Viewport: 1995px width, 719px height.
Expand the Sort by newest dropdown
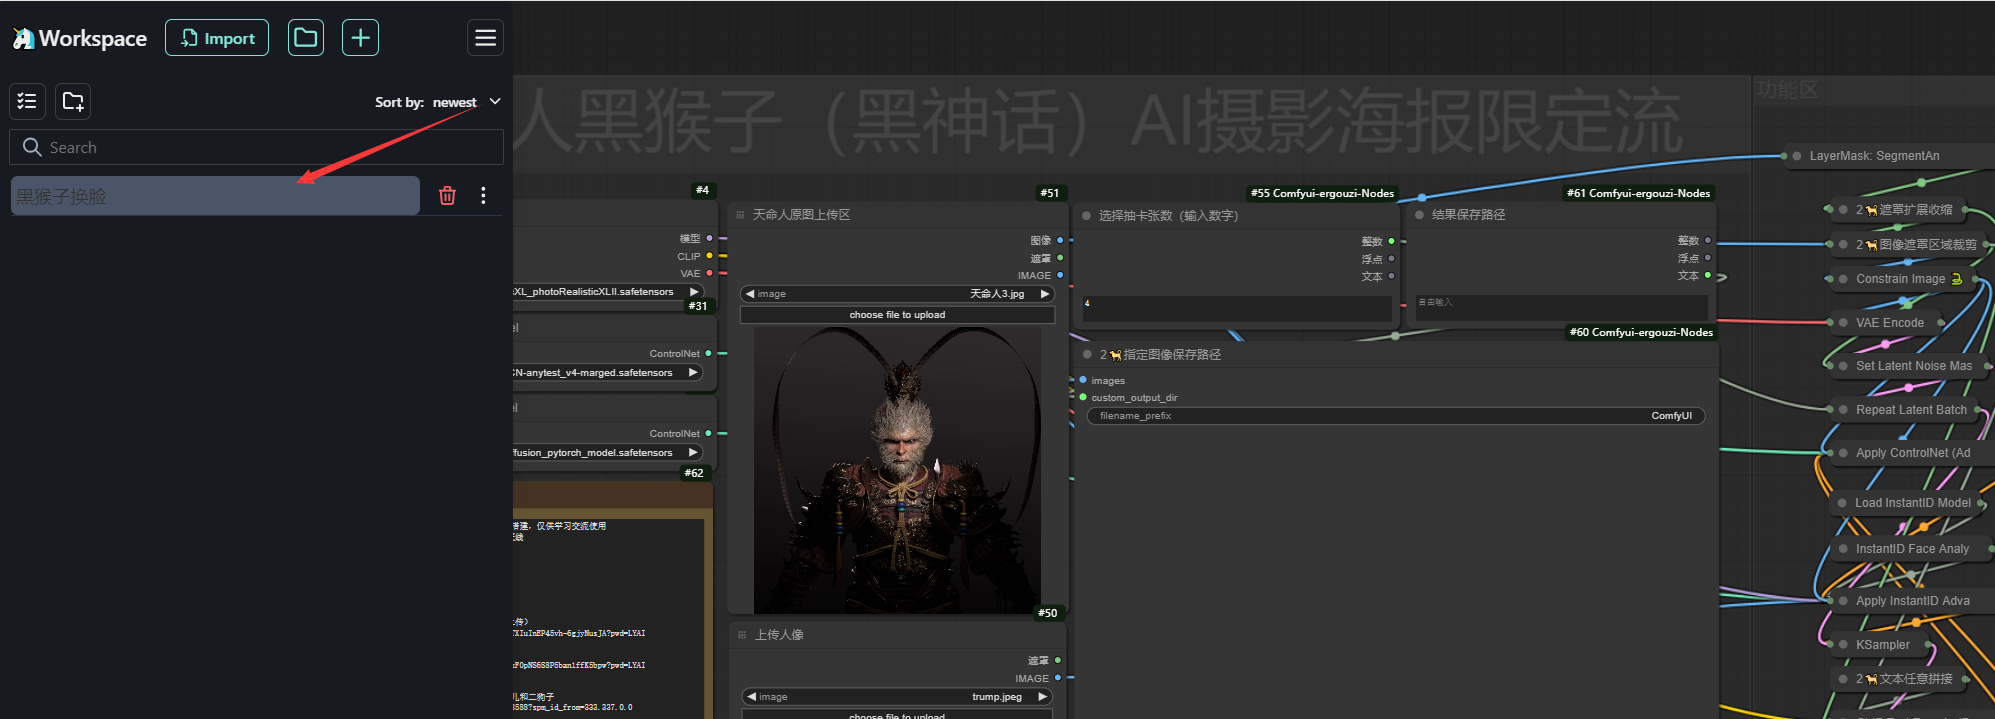tap(494, 102)
